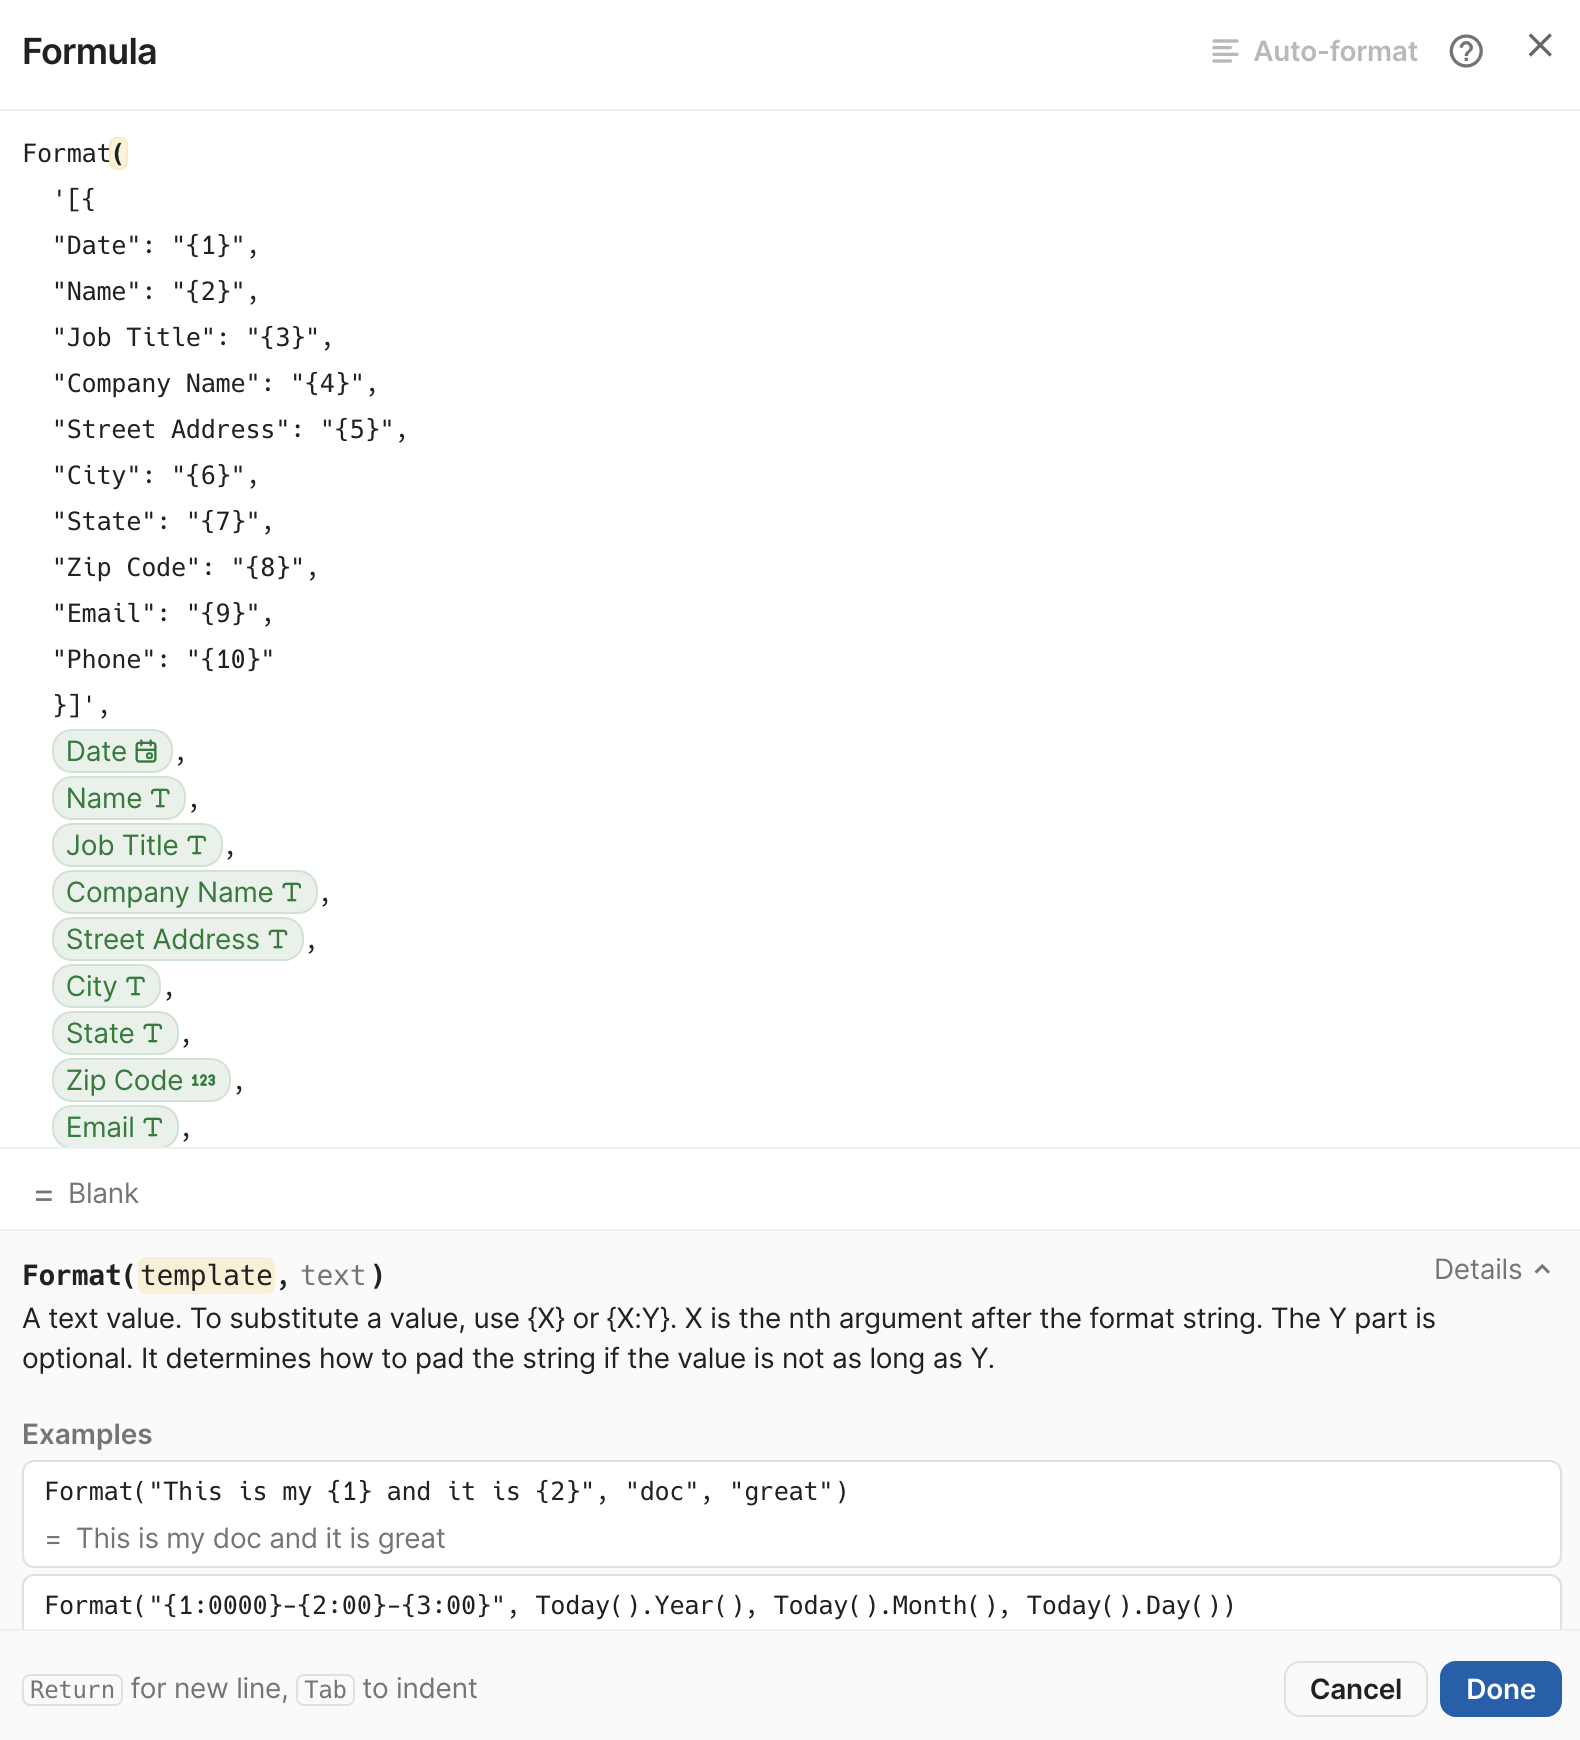
Task: Open the formula help question mark
Action: click(1466, 51)
